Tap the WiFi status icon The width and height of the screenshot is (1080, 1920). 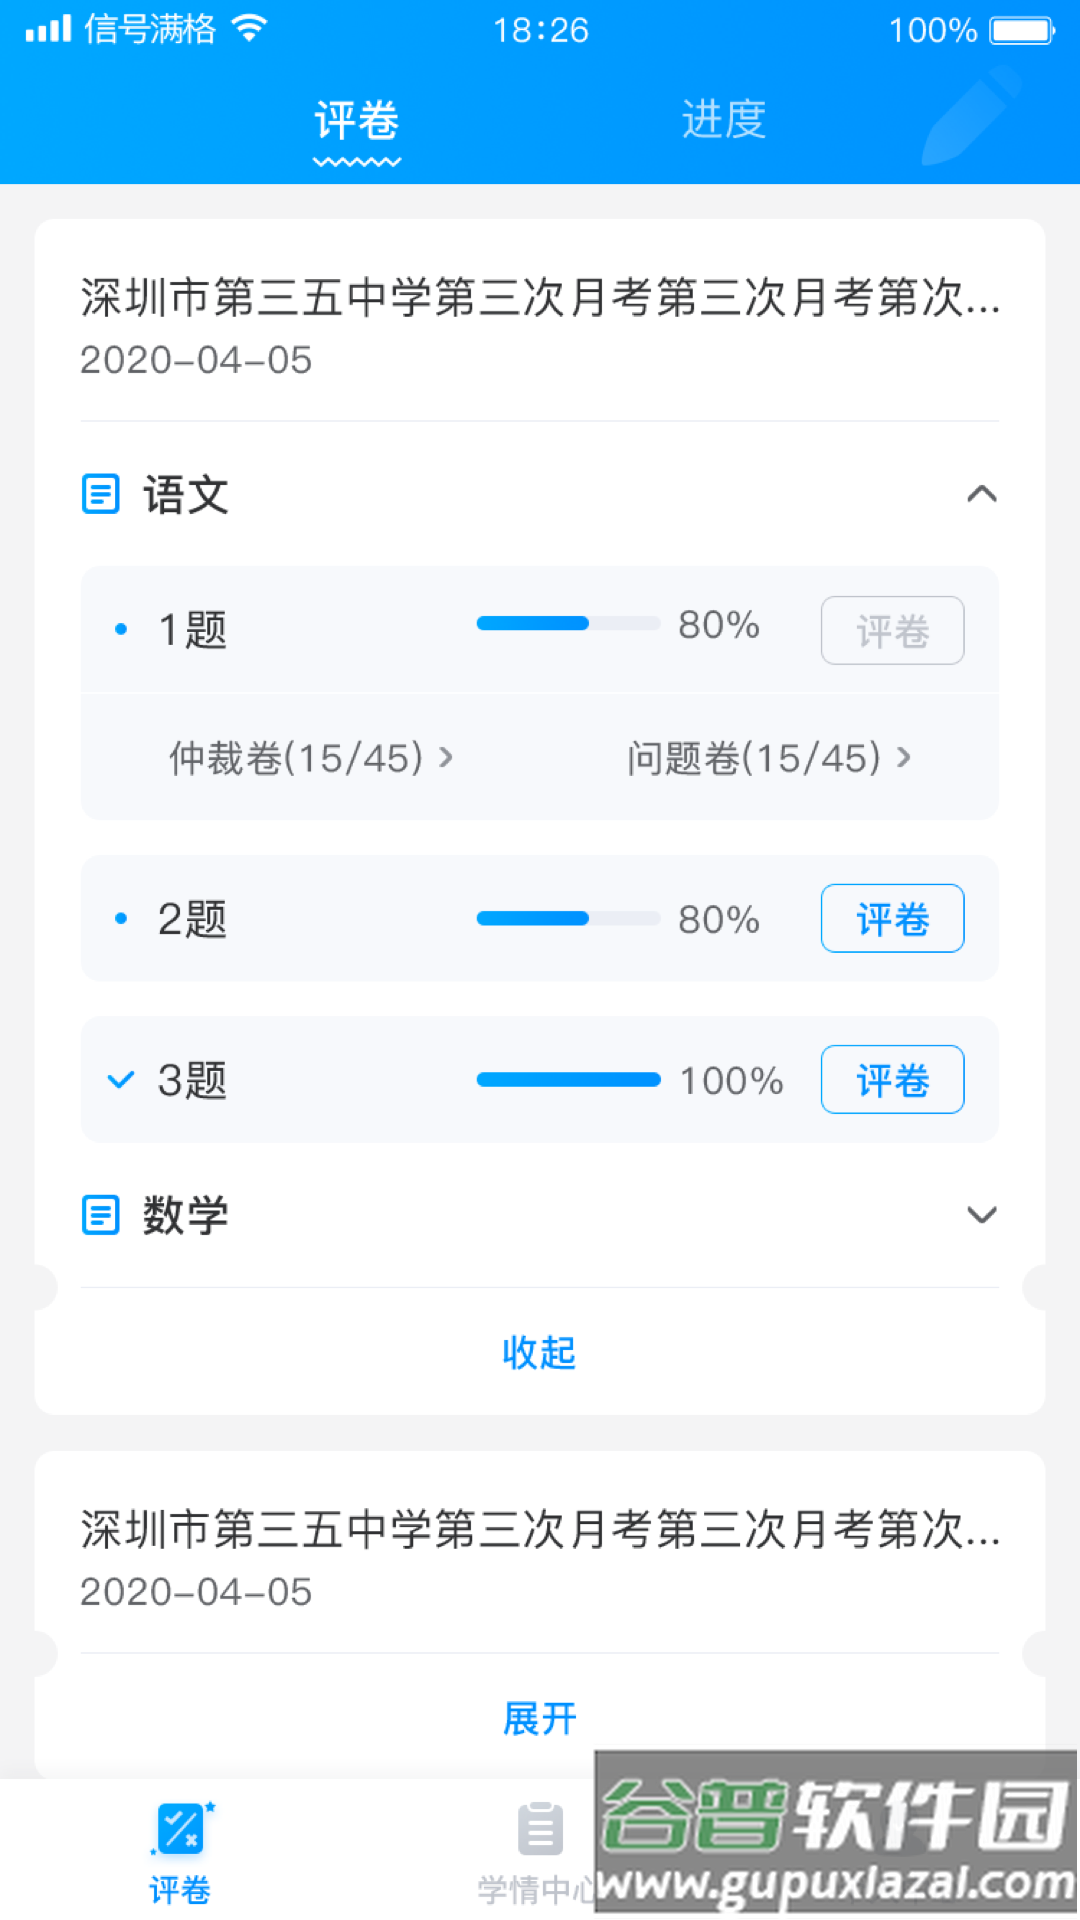click(x=249, y=28)
